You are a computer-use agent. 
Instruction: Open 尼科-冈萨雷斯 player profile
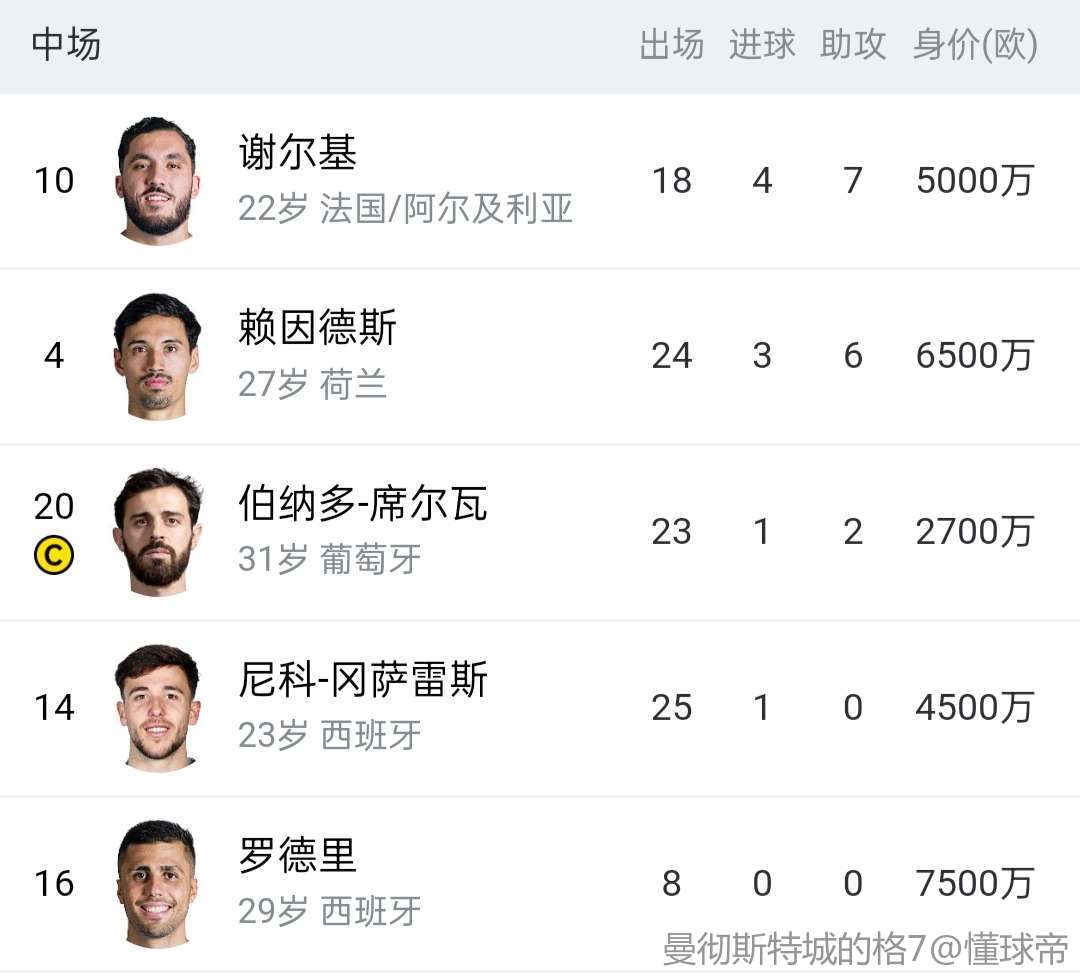tap(363, 680)
